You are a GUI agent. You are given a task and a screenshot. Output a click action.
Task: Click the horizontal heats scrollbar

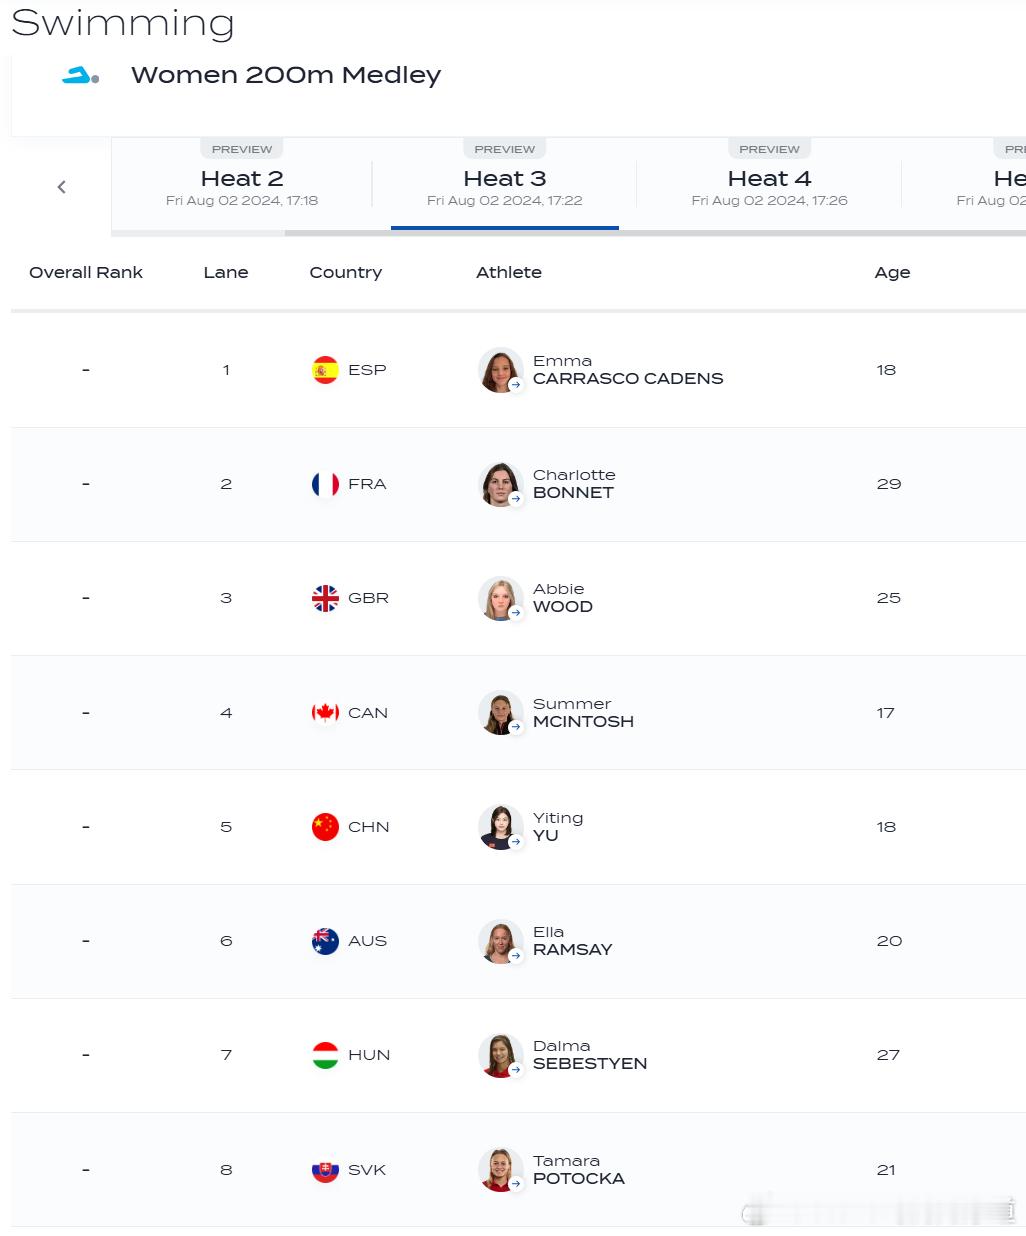click(655, 233)
